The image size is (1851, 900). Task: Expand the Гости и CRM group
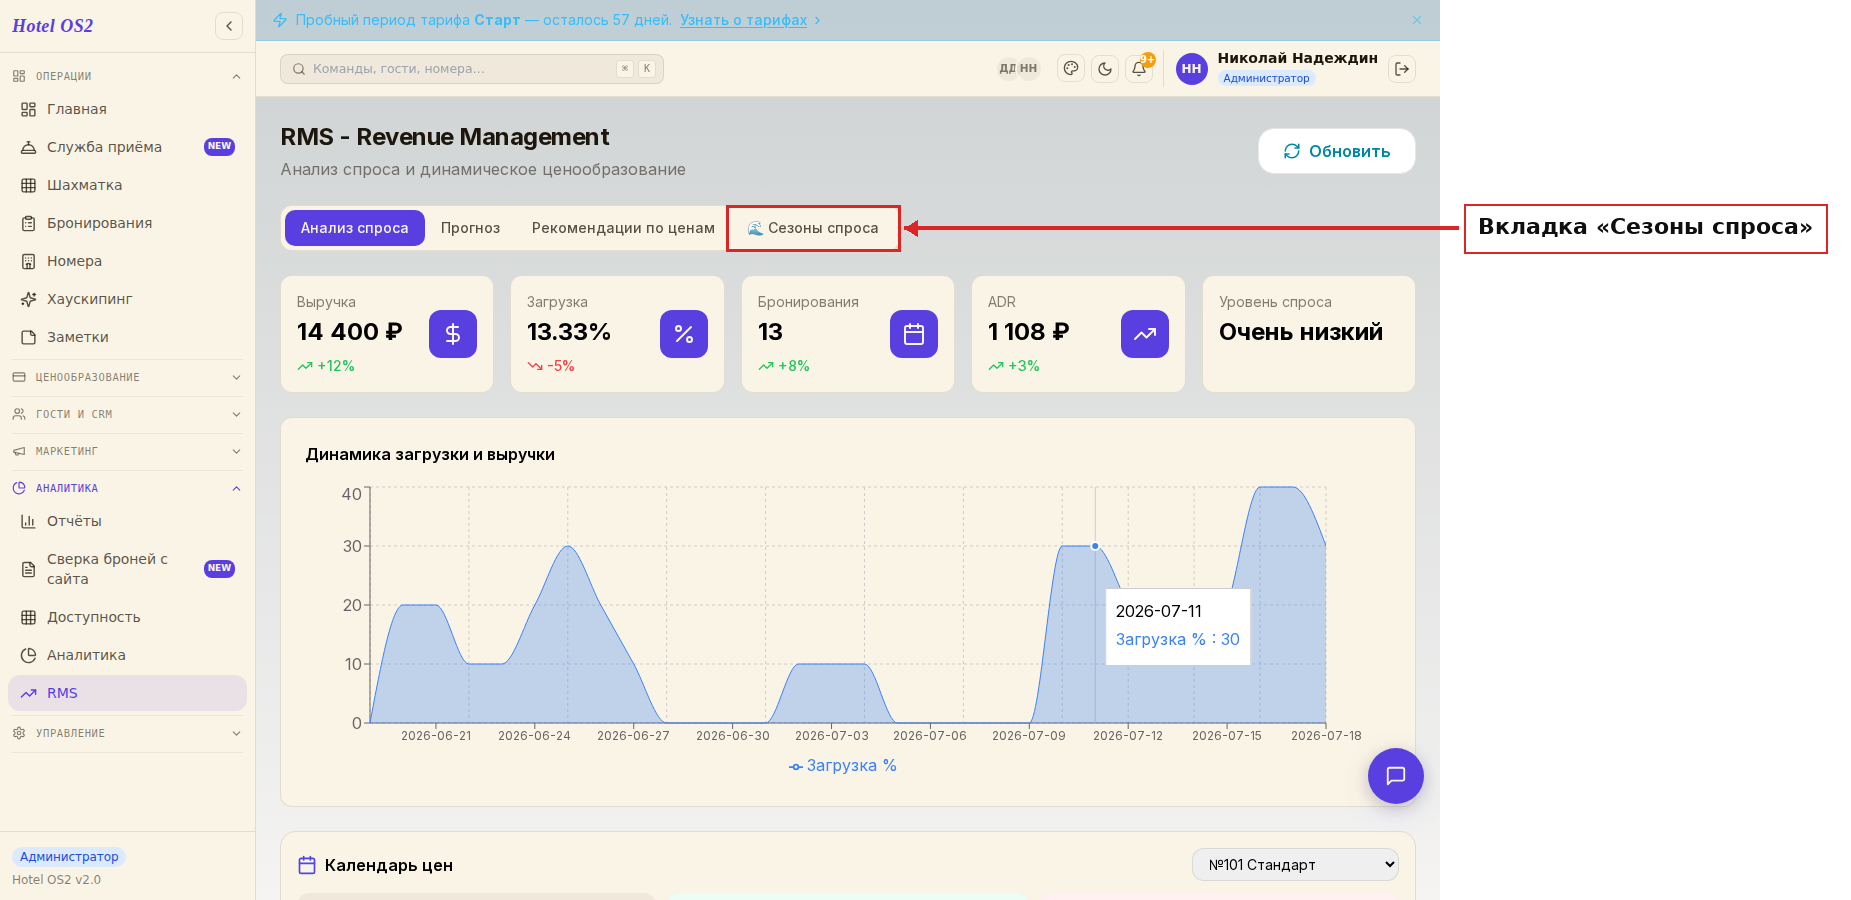point(127,414)
